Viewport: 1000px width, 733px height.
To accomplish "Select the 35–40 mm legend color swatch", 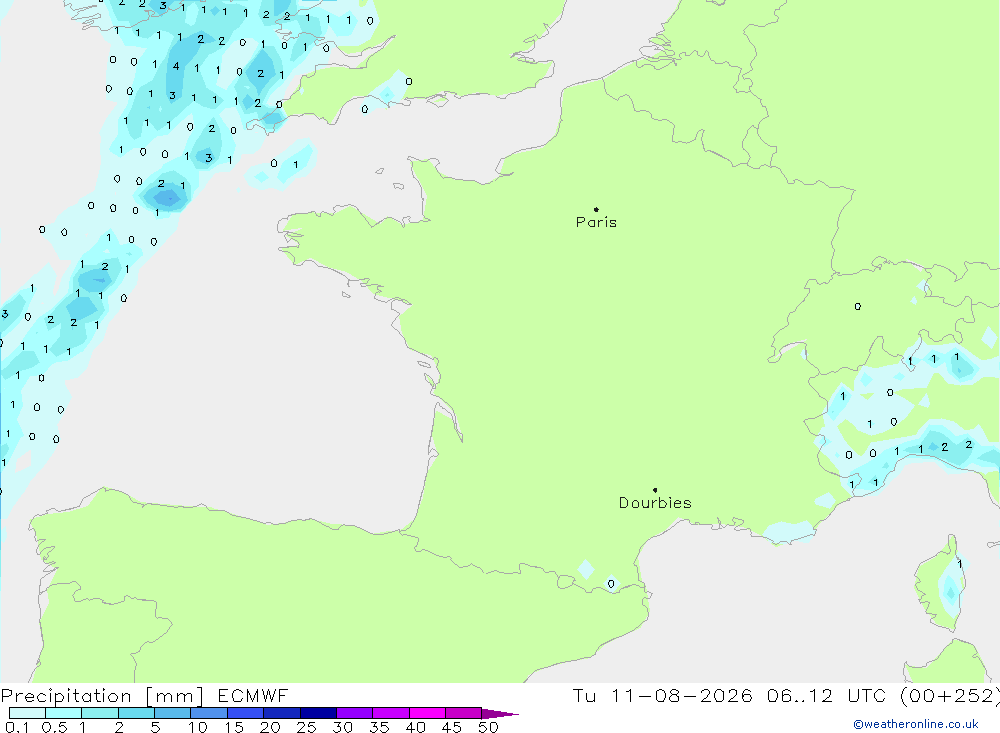I will (390, 713).
